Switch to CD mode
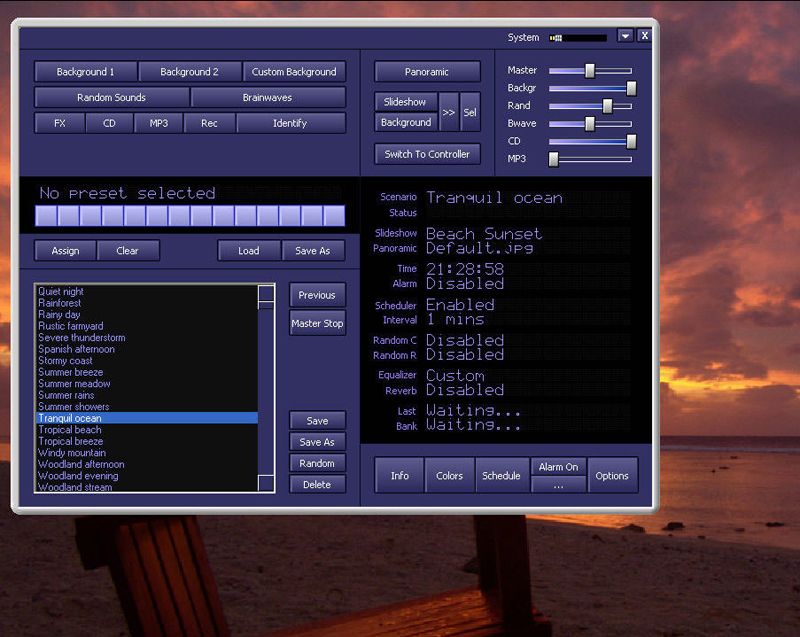 110,123
